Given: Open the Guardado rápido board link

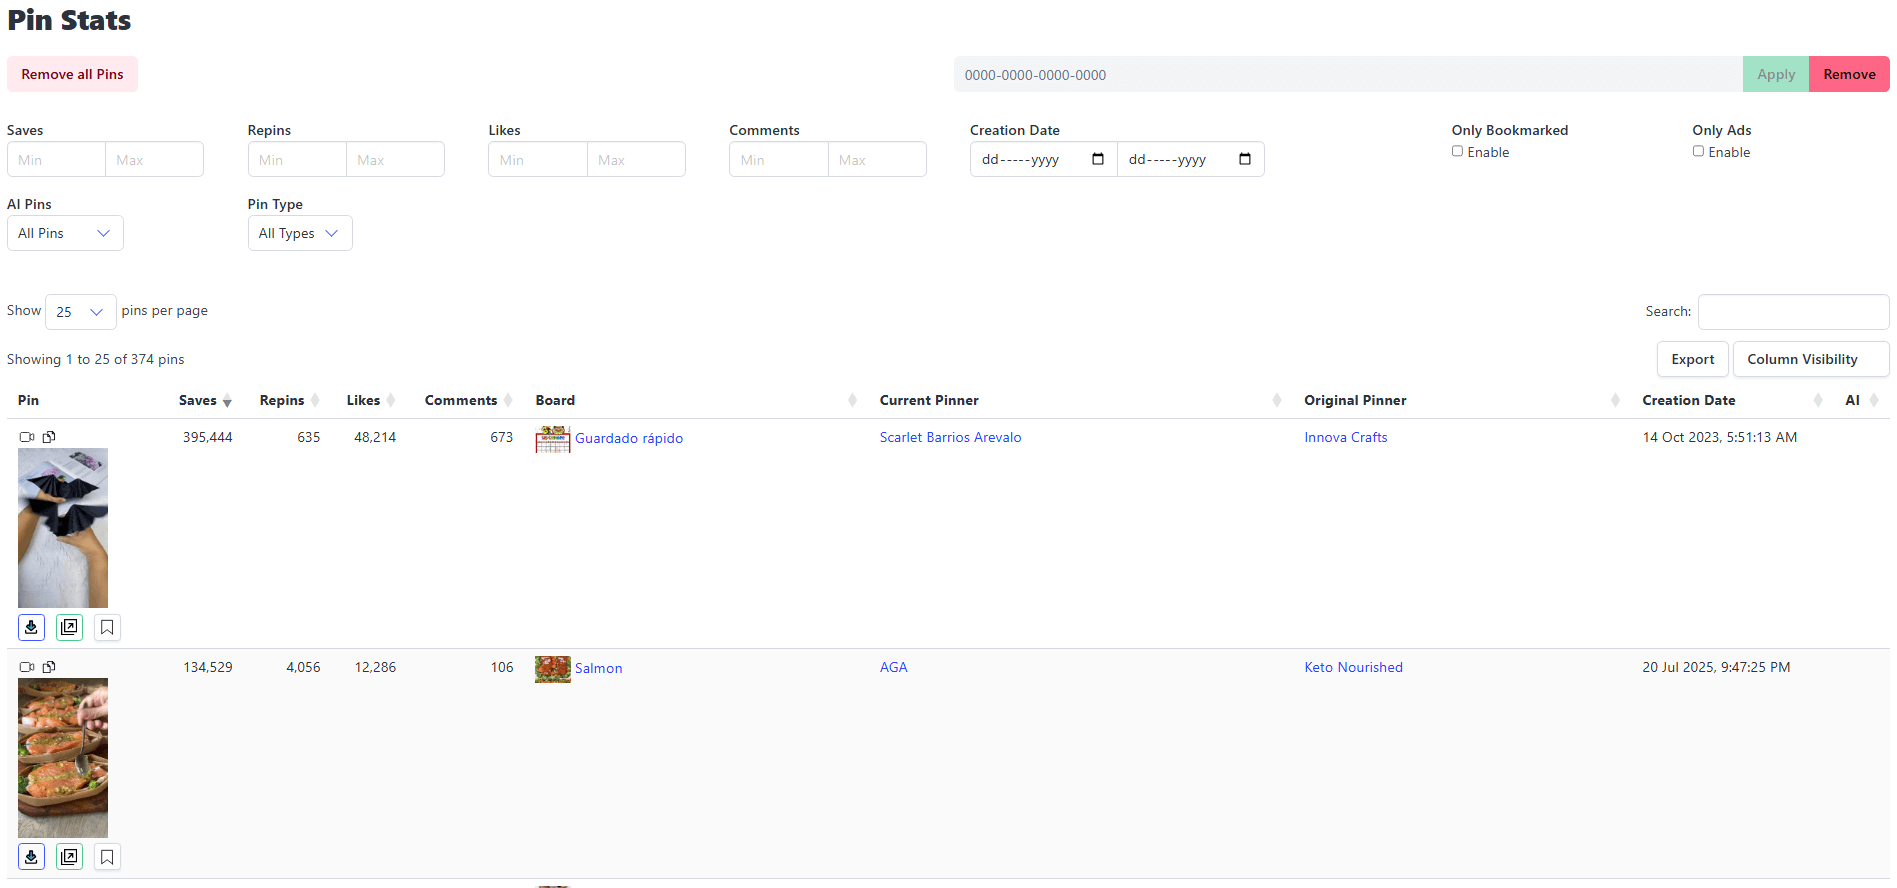Looking at the screenshot, I should point(629,438).
